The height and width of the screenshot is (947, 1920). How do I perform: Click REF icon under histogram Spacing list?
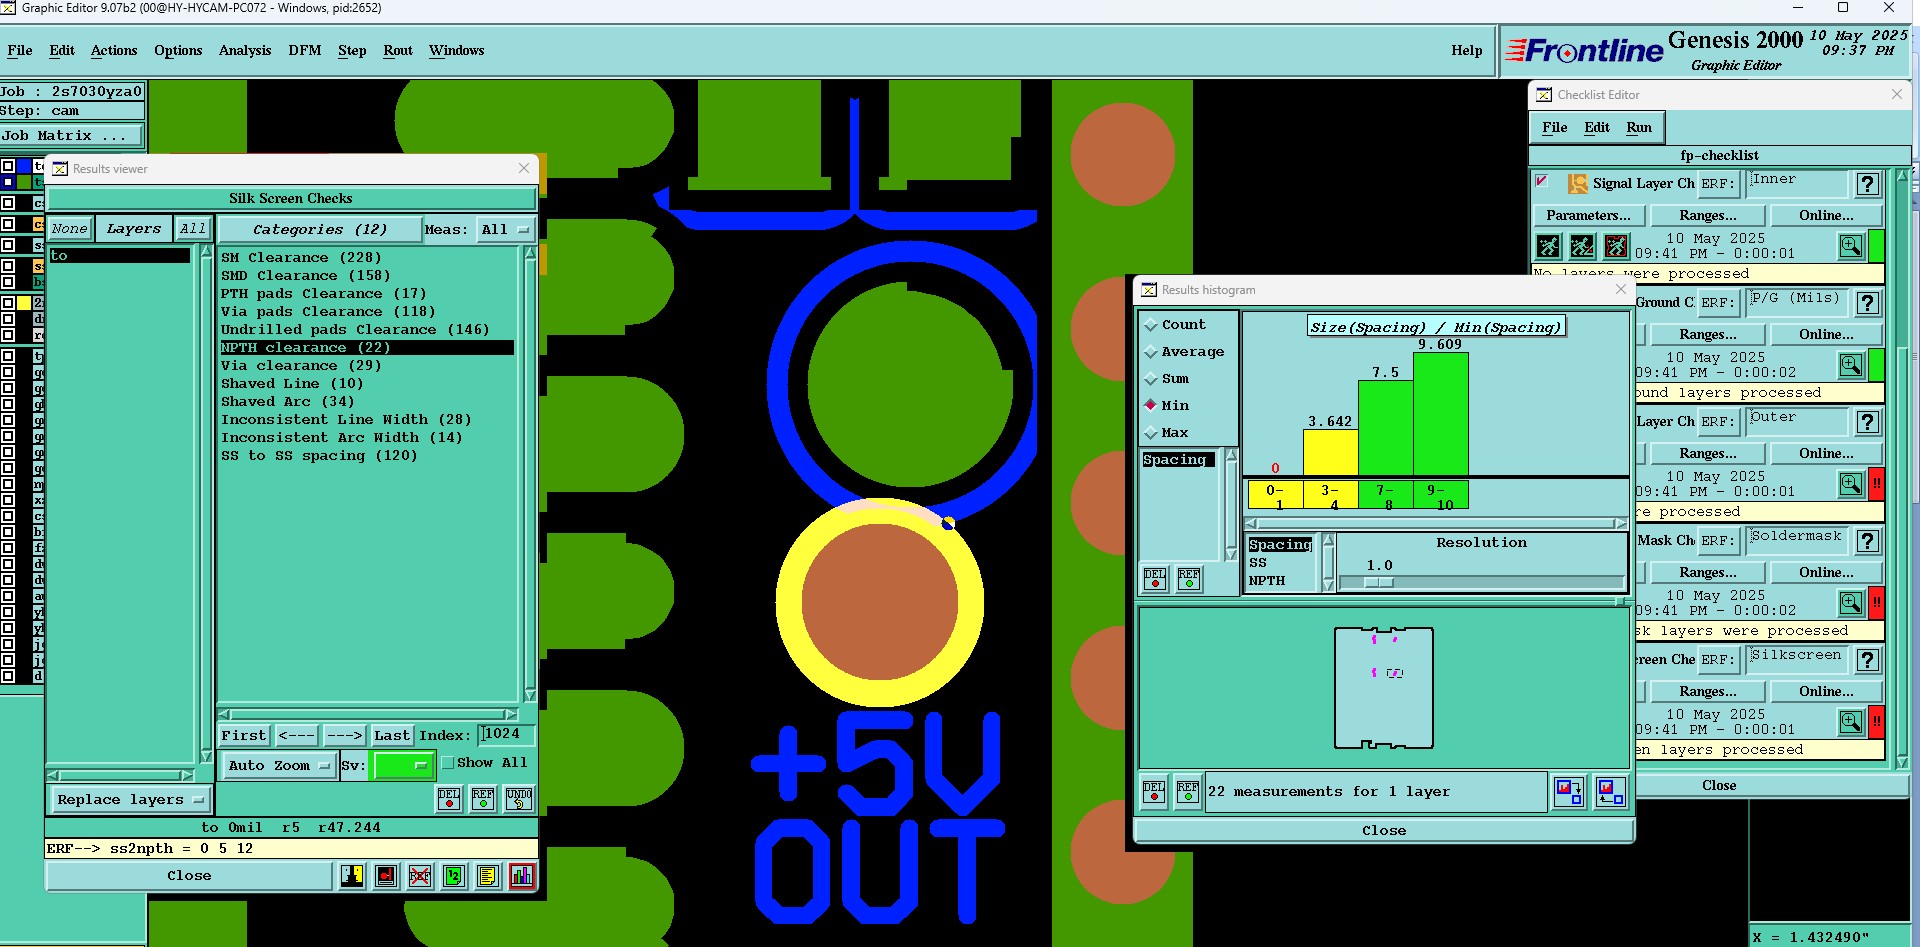click(1189, 579)
